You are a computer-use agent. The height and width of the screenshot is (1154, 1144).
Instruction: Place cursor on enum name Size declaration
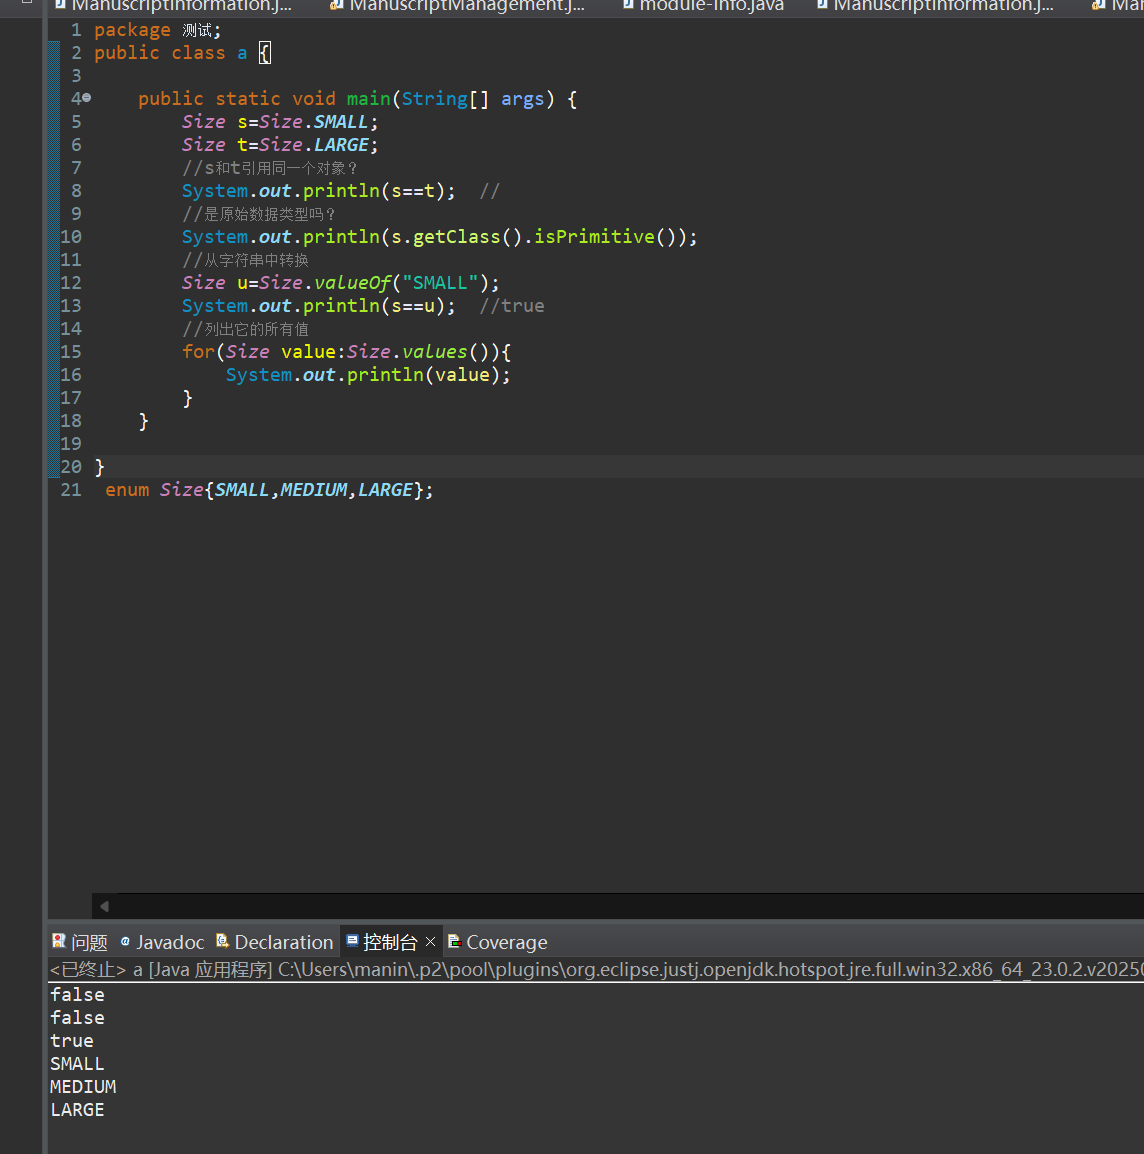click(x=181, y=490)
